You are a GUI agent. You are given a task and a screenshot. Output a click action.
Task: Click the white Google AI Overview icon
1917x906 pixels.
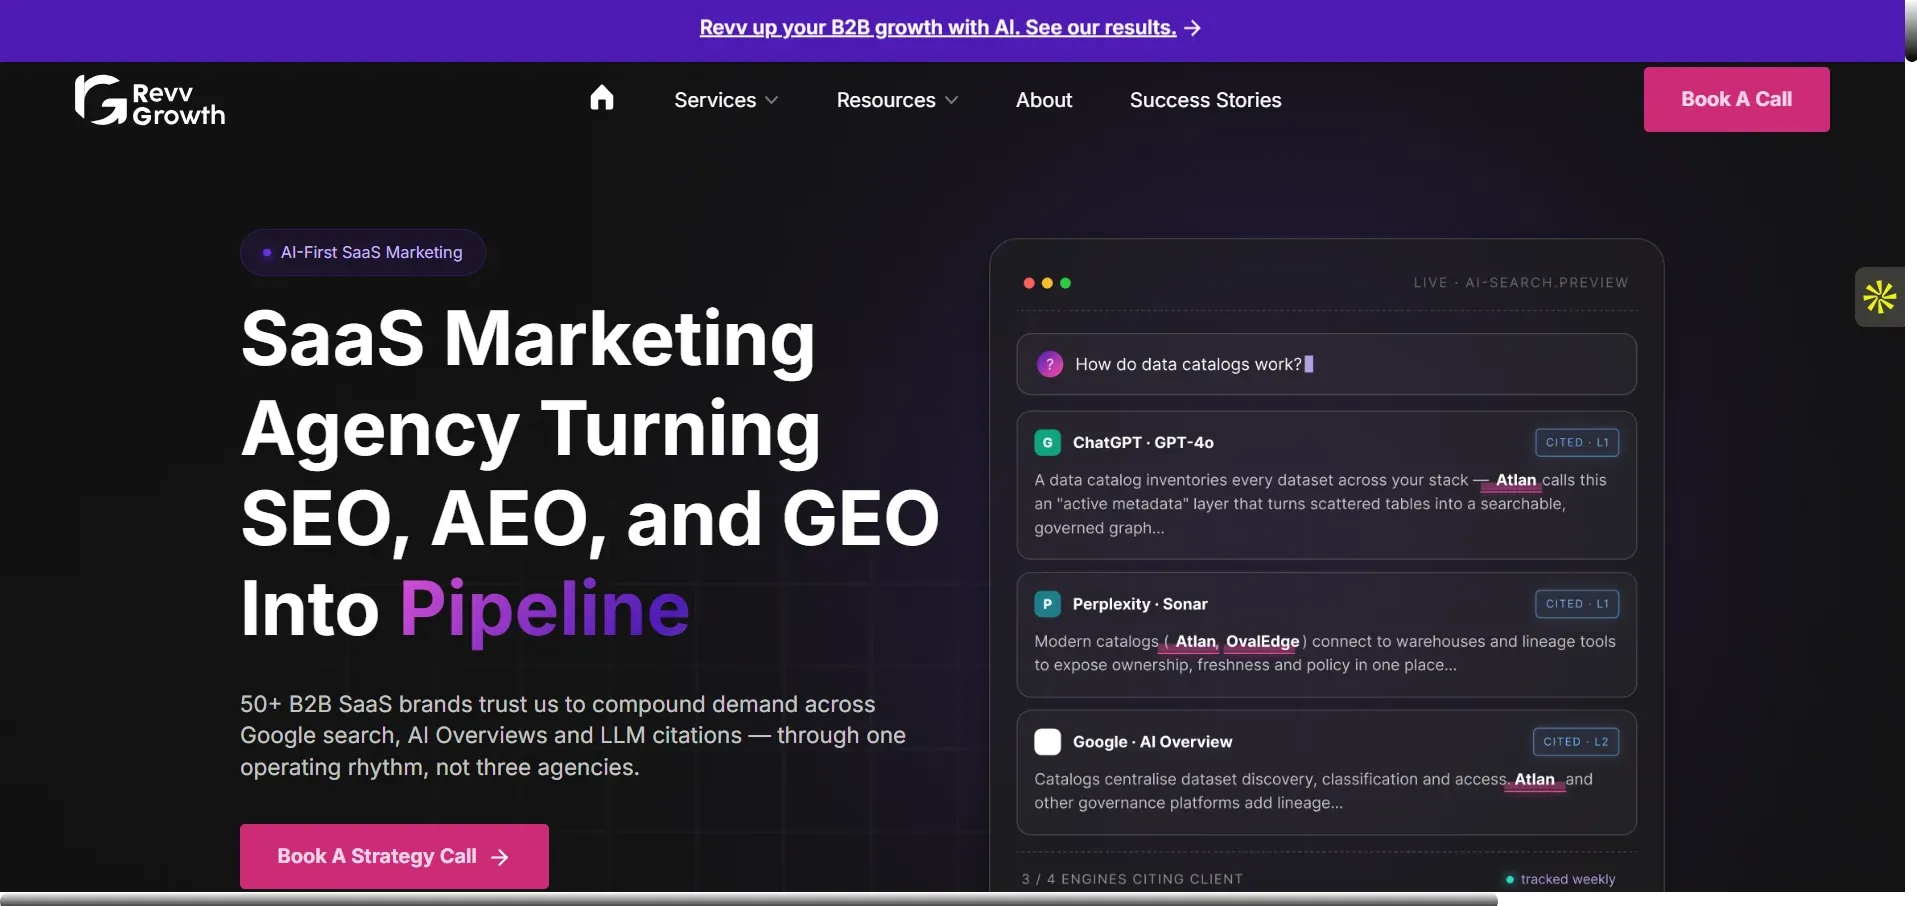click(x=1047, y=742)
